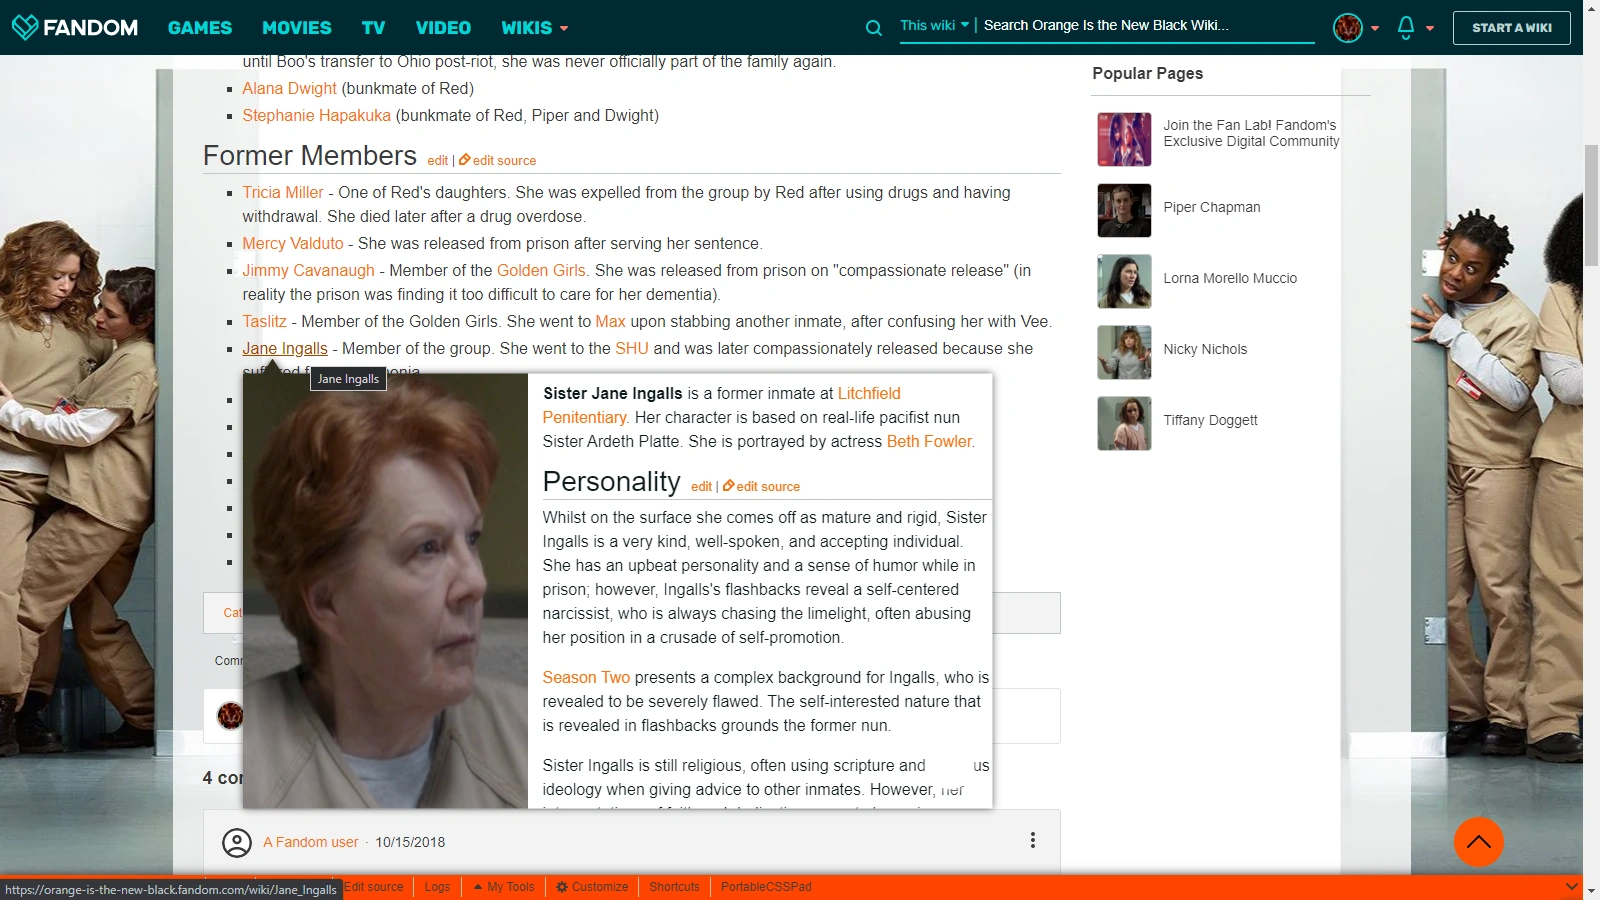Expand notifications dropdown arrow
Image resolution: width=1600 pixels, height=900 pixels.
pos(1430,28)
